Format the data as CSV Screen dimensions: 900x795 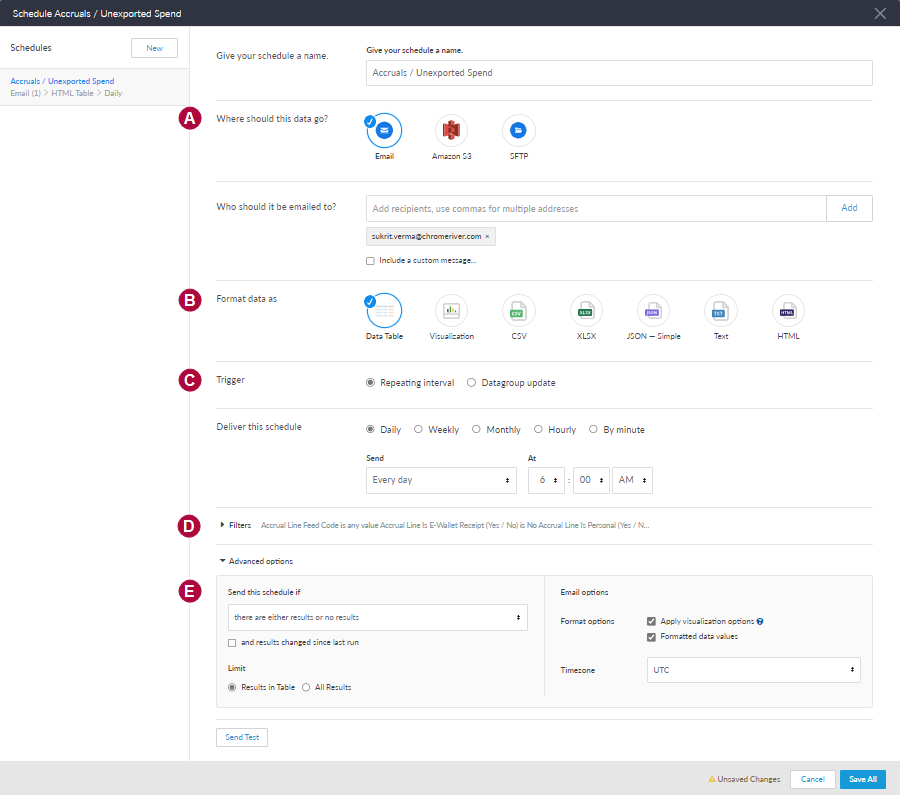click(519, 310)
